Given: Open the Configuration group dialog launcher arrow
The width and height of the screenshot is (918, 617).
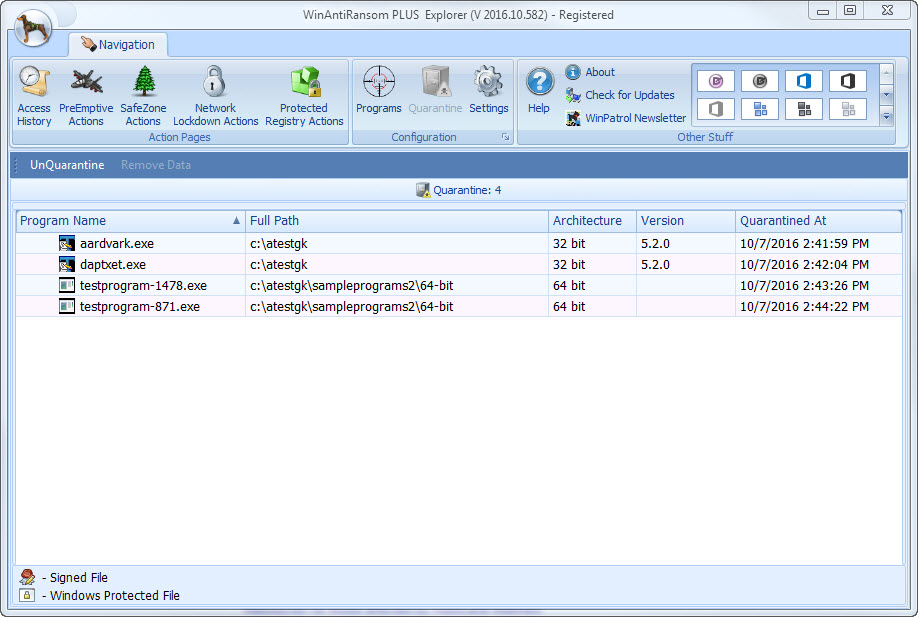Looking at the screenshot, I should [505, 137].
